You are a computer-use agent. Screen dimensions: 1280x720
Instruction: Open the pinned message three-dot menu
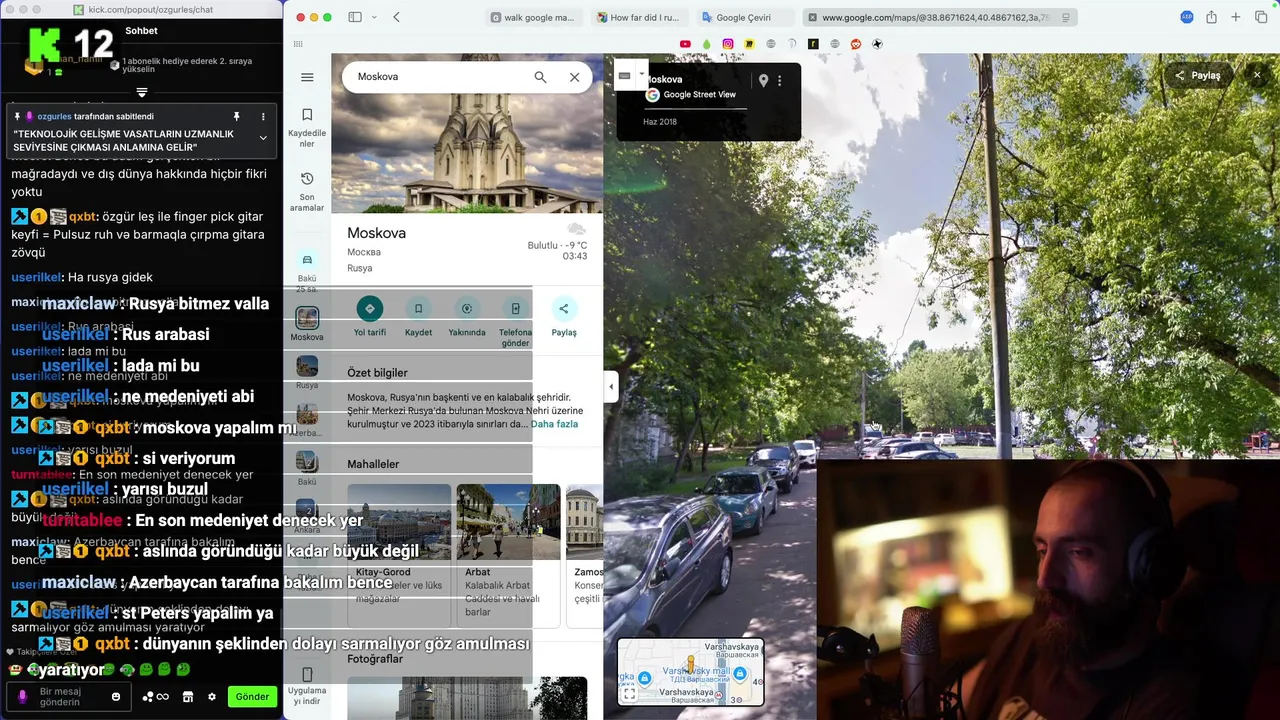pos(264,117)
